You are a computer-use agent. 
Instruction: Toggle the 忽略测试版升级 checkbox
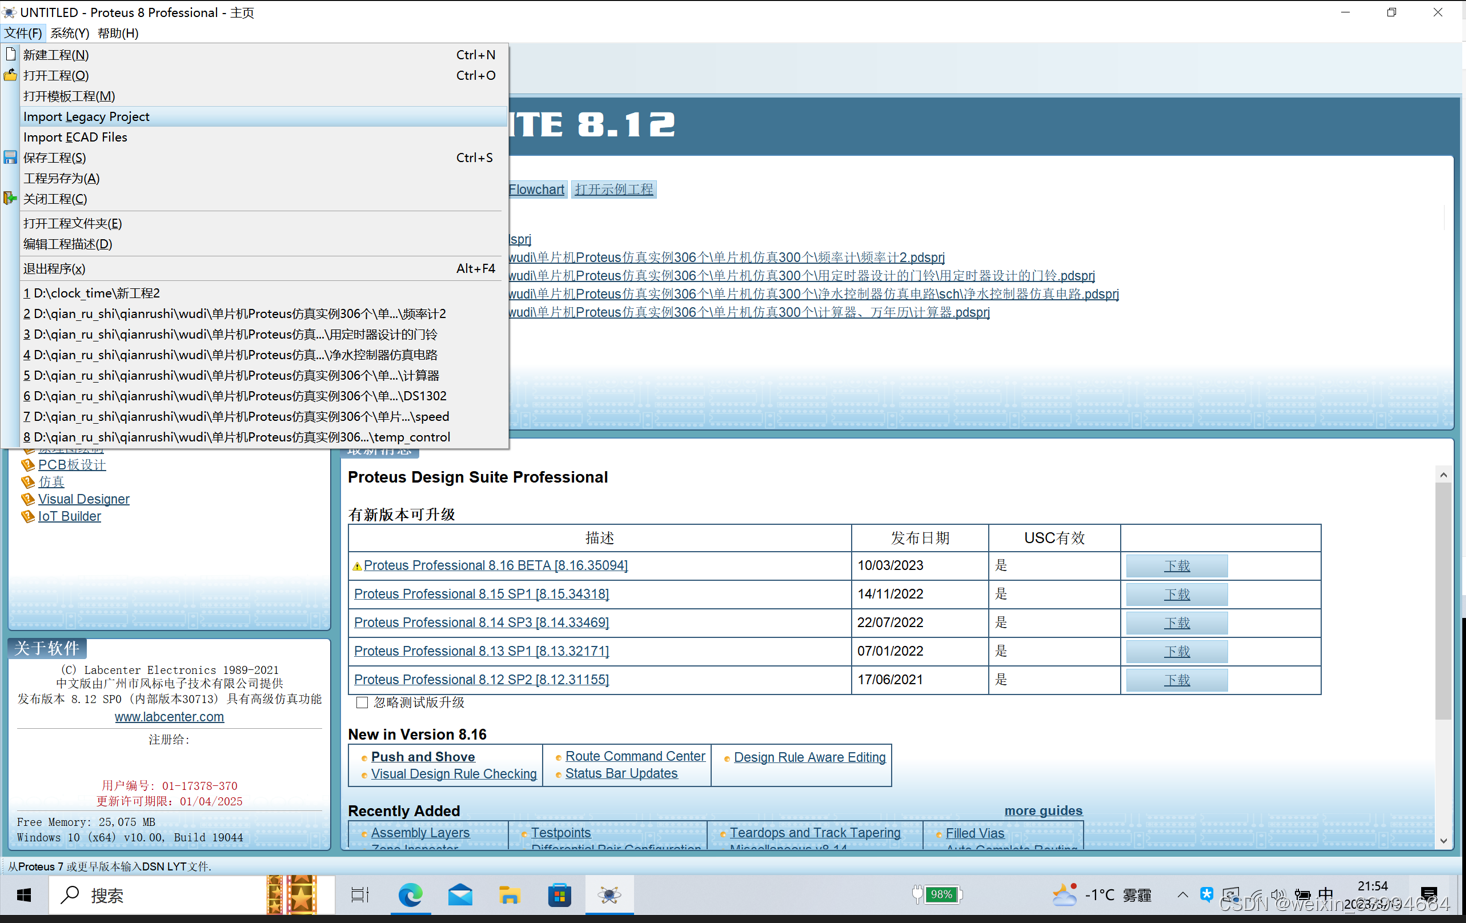click(362, 702)
